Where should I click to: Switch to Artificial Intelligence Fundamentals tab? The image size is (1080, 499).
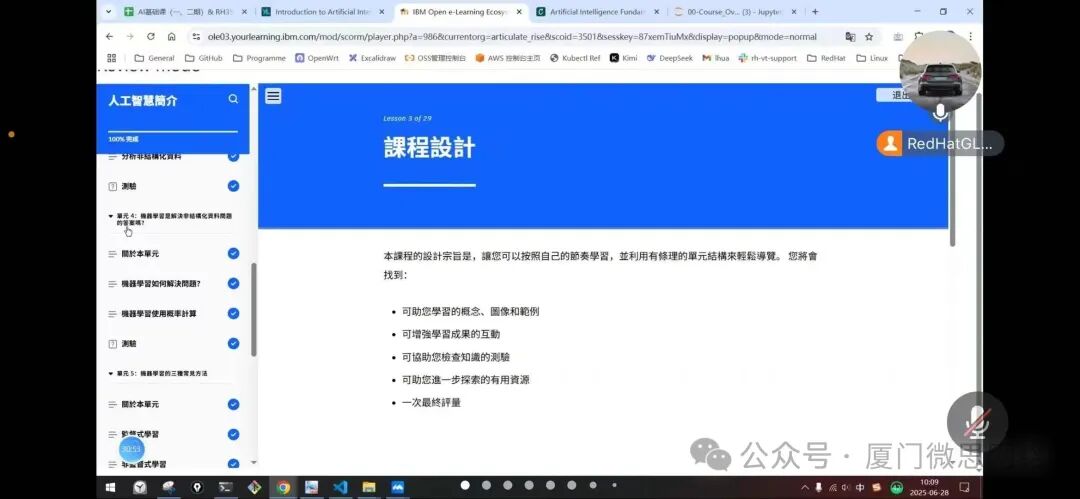[598, 12]
